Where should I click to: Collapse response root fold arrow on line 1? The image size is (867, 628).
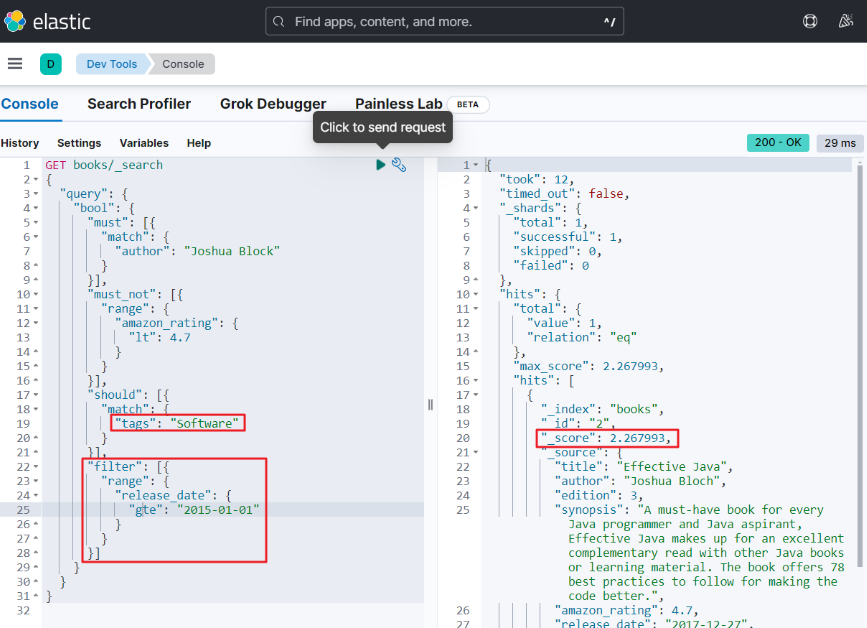pos(476,165)
